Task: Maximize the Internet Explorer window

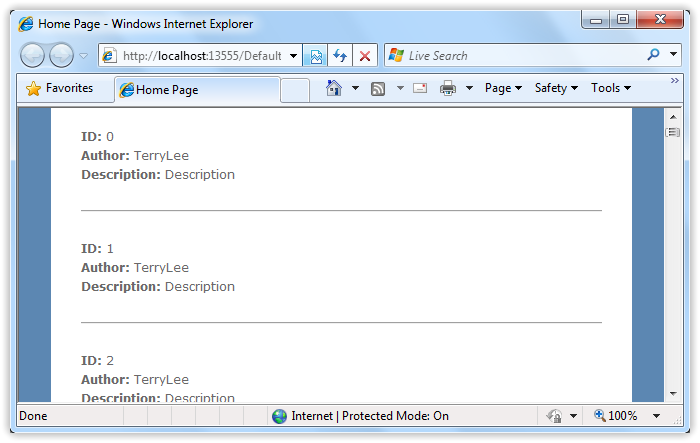Action: tap(623, 19)
